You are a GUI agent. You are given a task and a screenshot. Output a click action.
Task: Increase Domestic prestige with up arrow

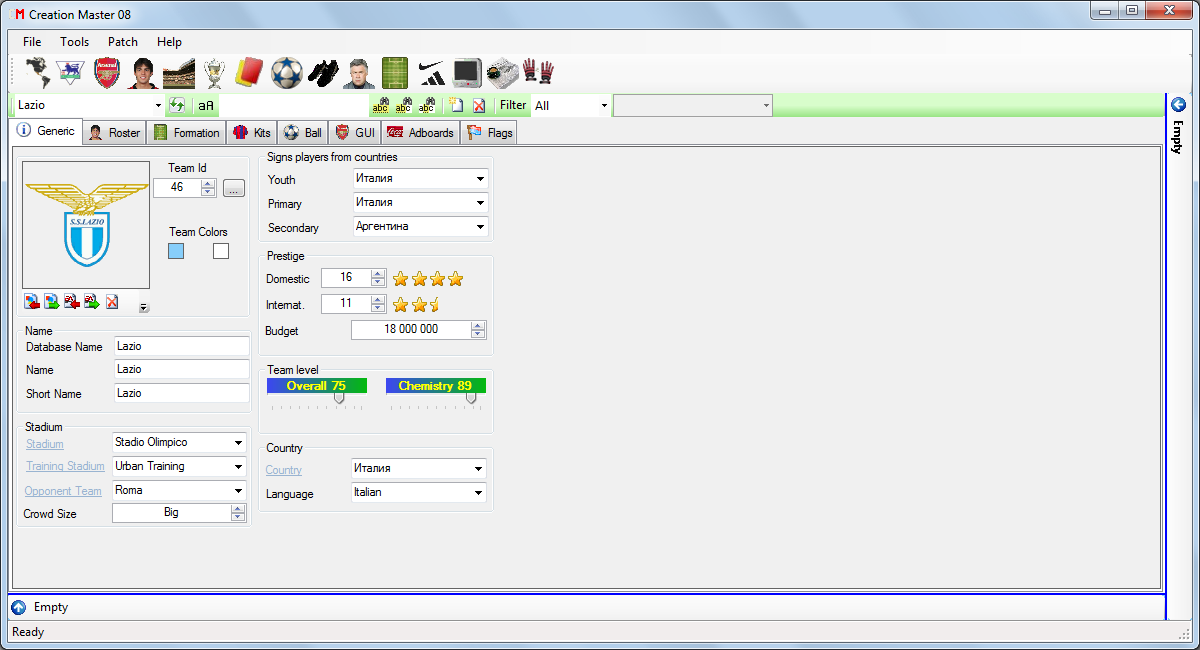pos(377,274)
